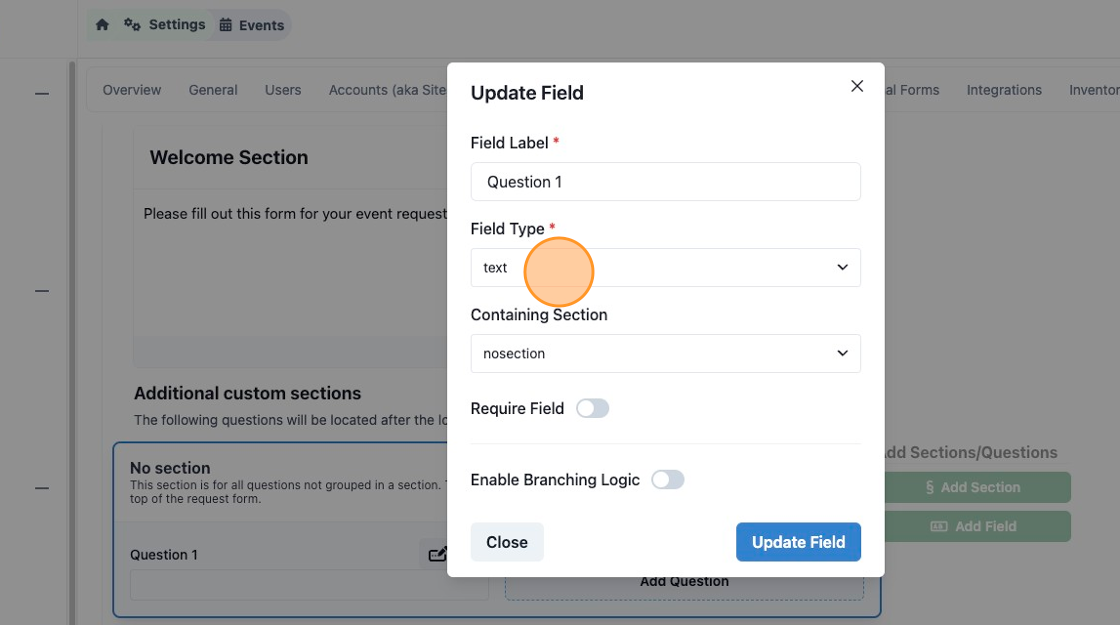
Task: Collapse the top sidebar dash marker
Action: point(42,94)
